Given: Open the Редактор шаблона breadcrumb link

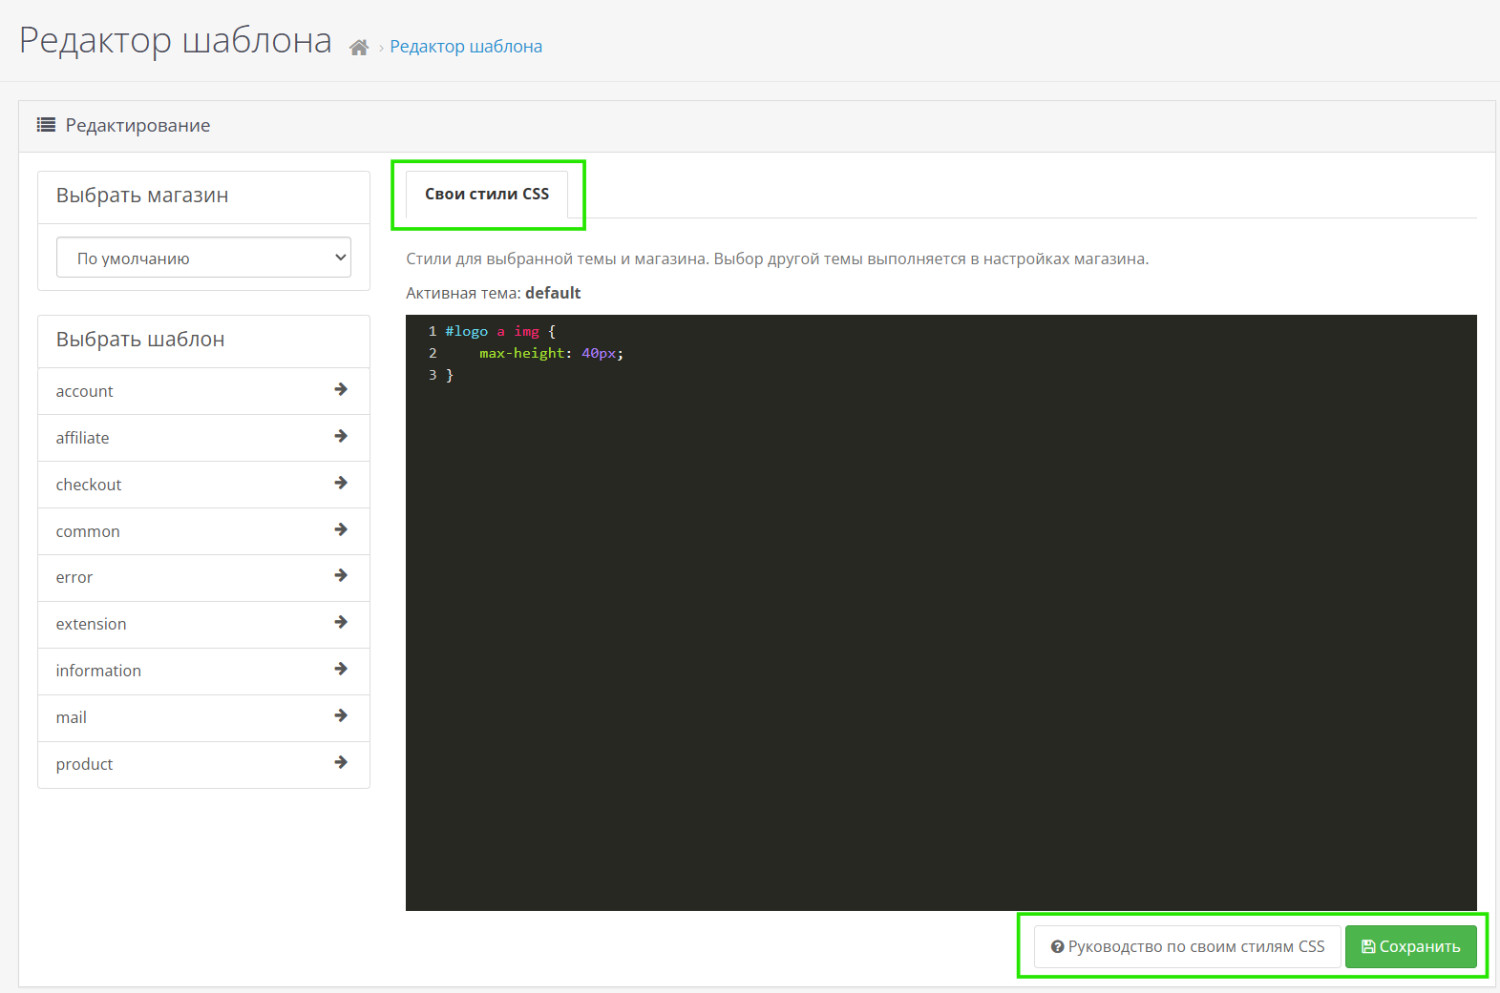Looking at the screenshot, I should point(466,46).
